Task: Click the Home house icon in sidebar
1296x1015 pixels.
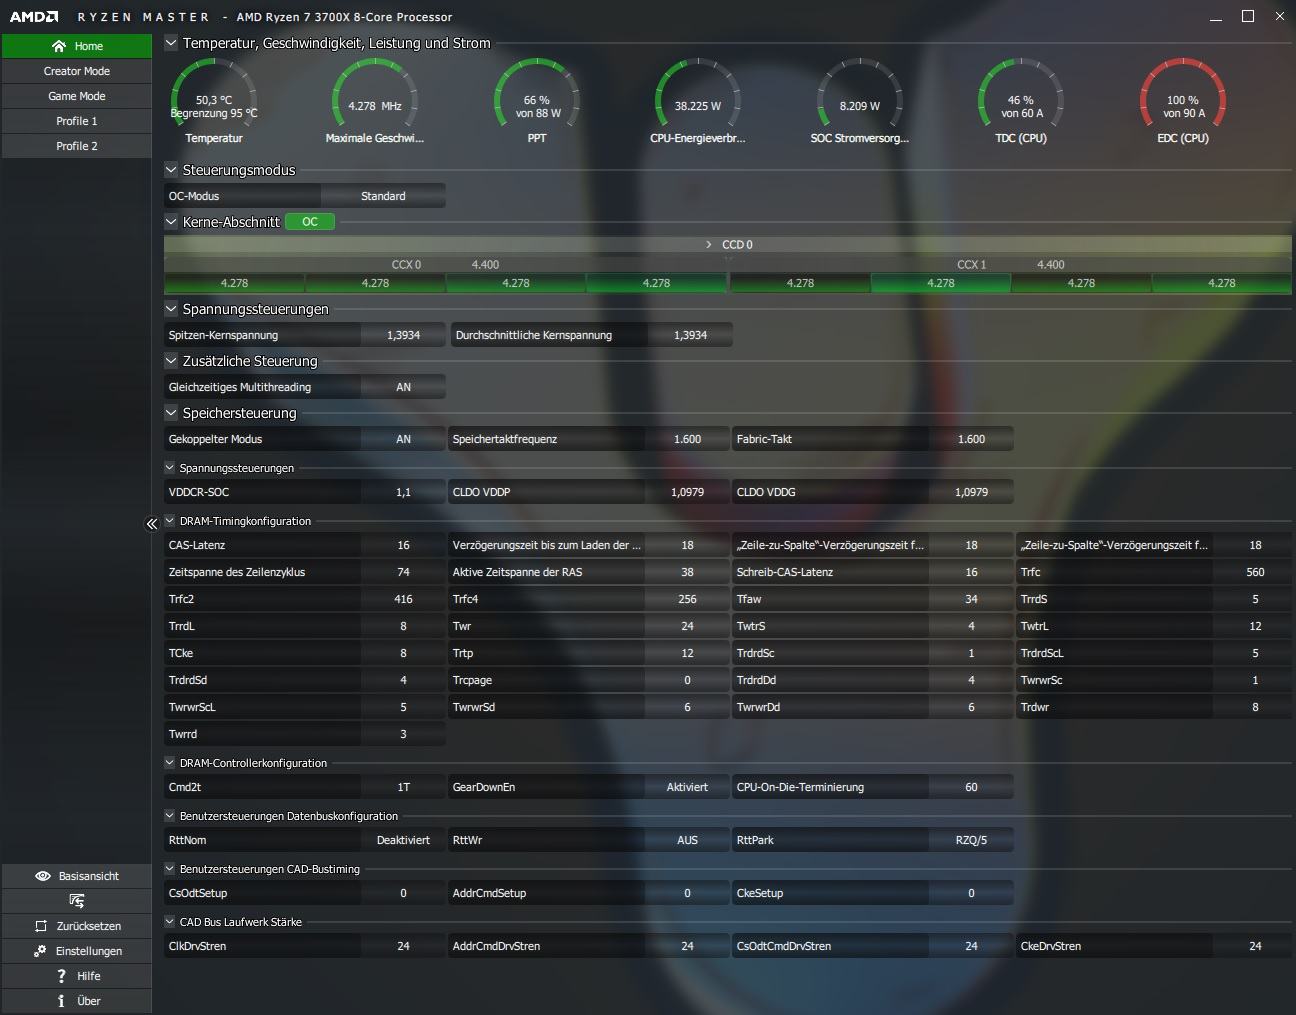Action: 59,46
